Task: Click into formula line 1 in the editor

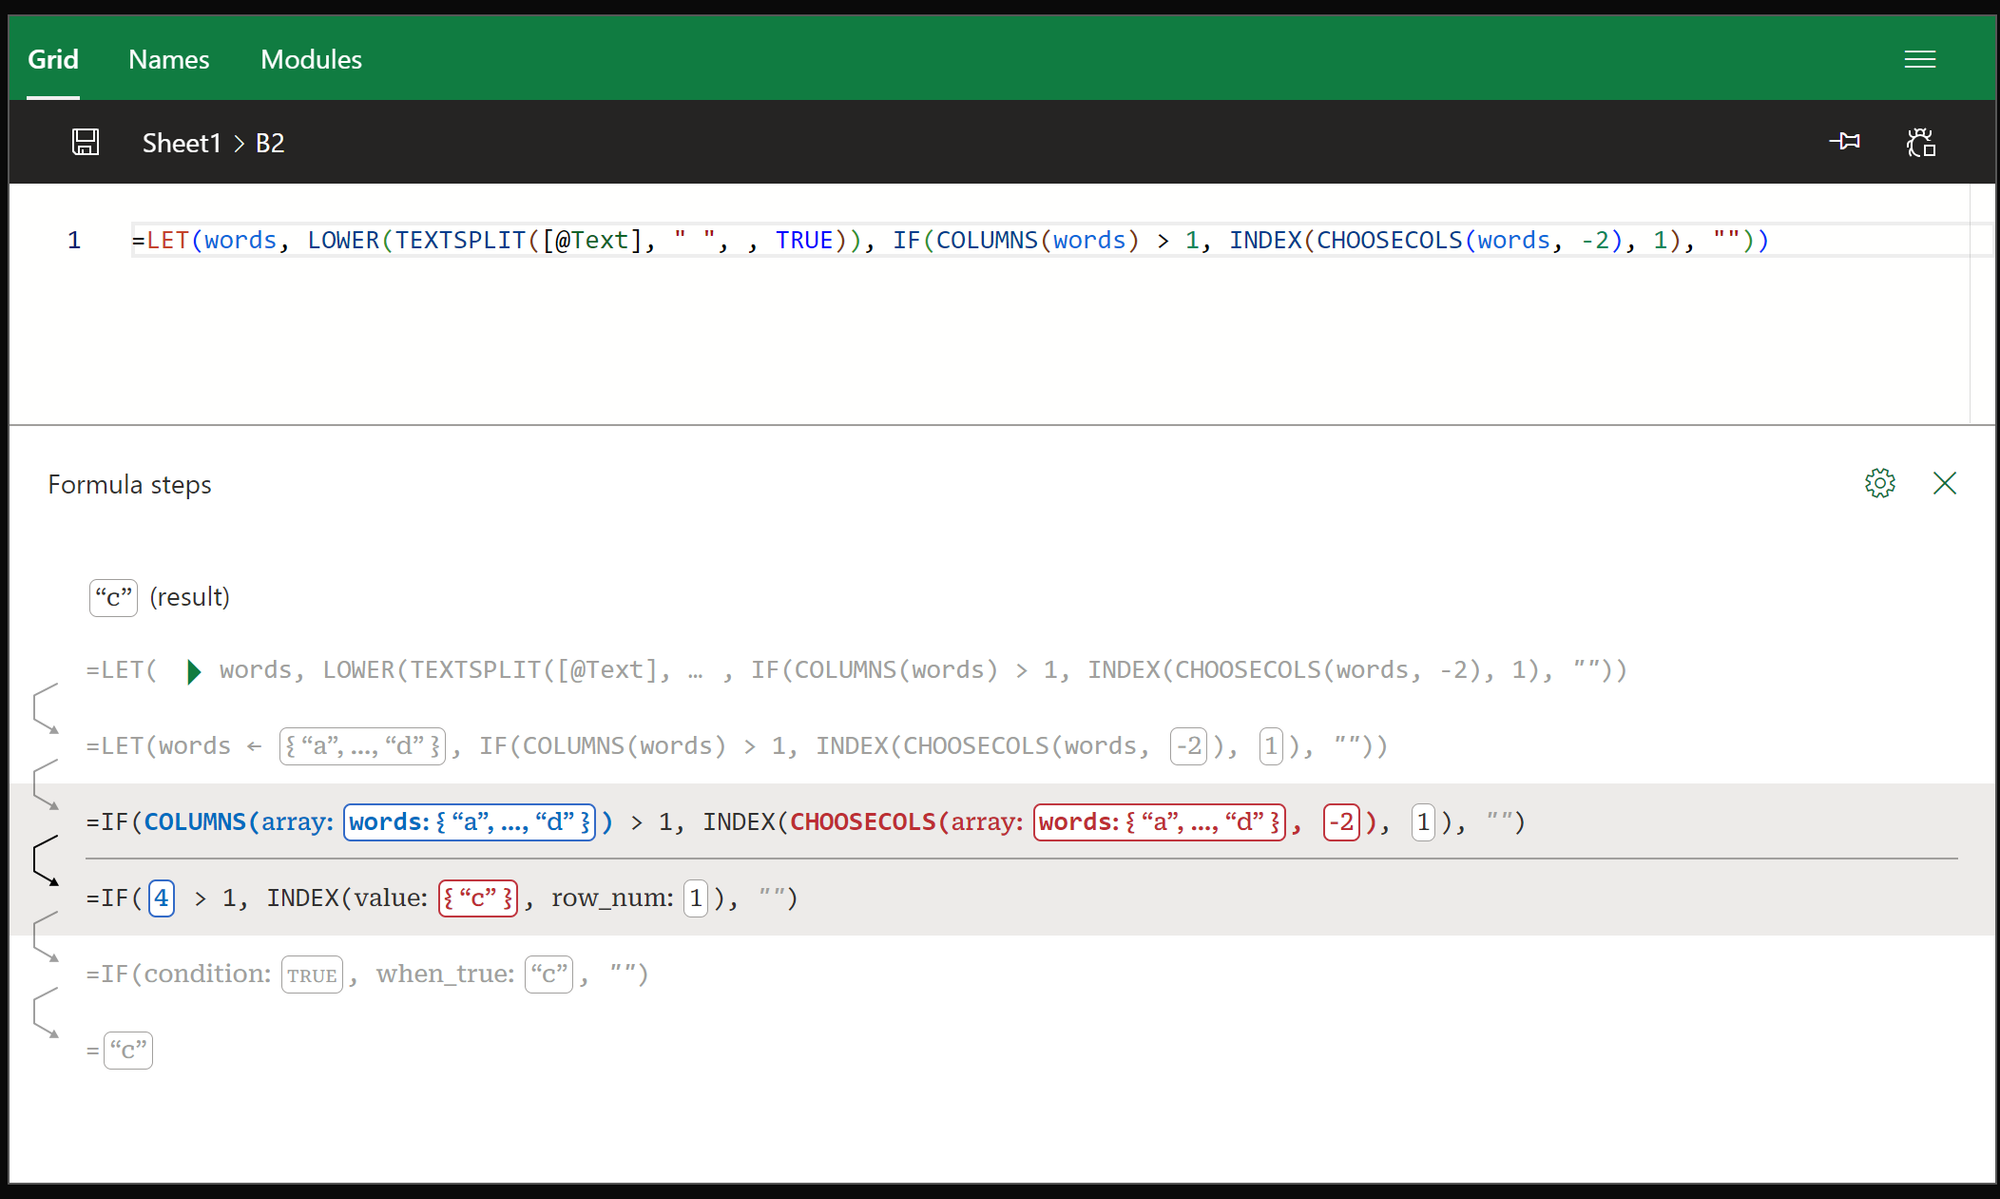Action: click(900, 240)
